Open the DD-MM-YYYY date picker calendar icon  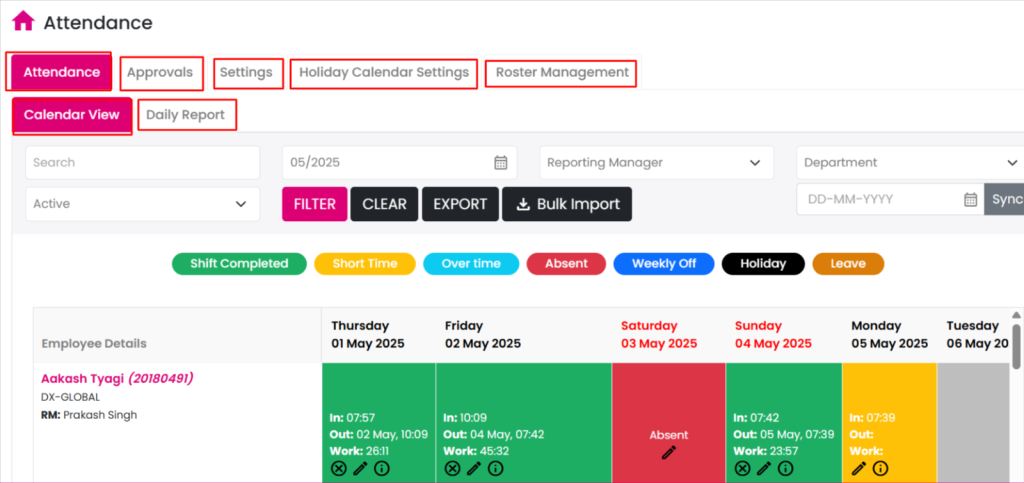(x=970, y=200)
